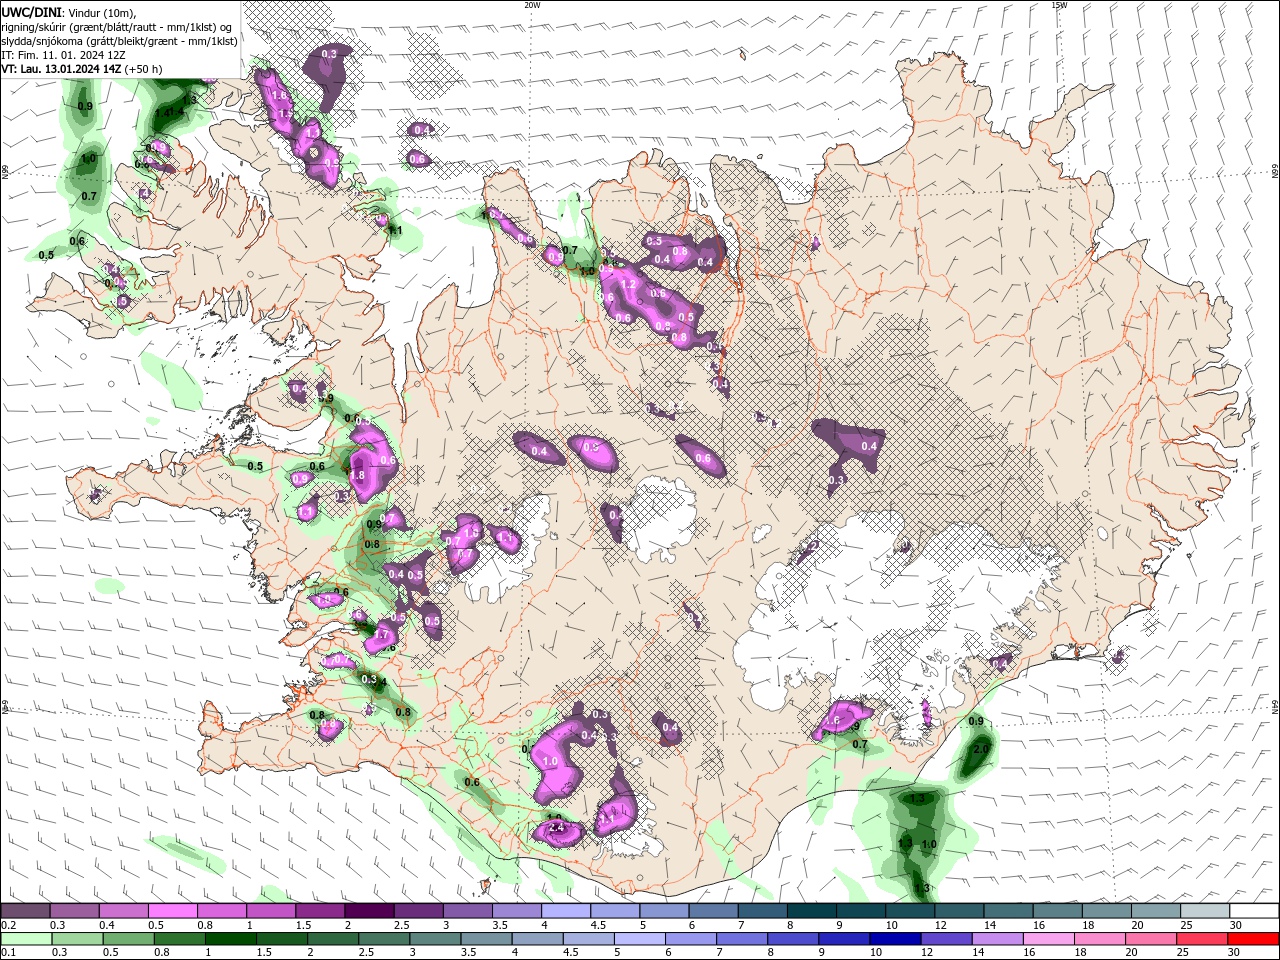Viewport: 1280px width, 960px height.
Task: Select top legend row swatch labeled 0.5
Action: (x=172, y=911)
